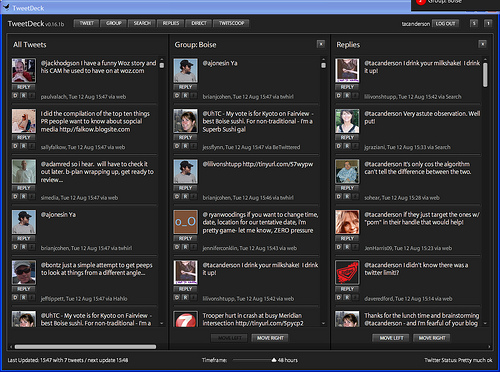Click the horizontal scrollbar thumb below the columns

tap(85, 347)
